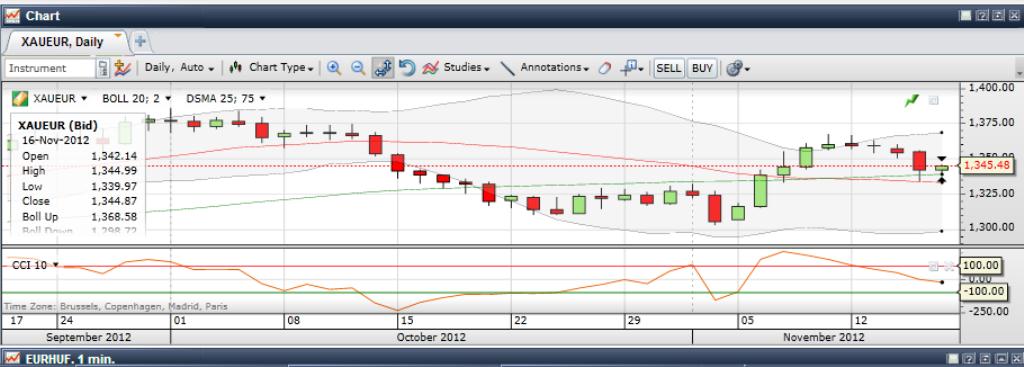
Task: Open the Daily, Auto timeframe dropdown
Action: point(179,67)
